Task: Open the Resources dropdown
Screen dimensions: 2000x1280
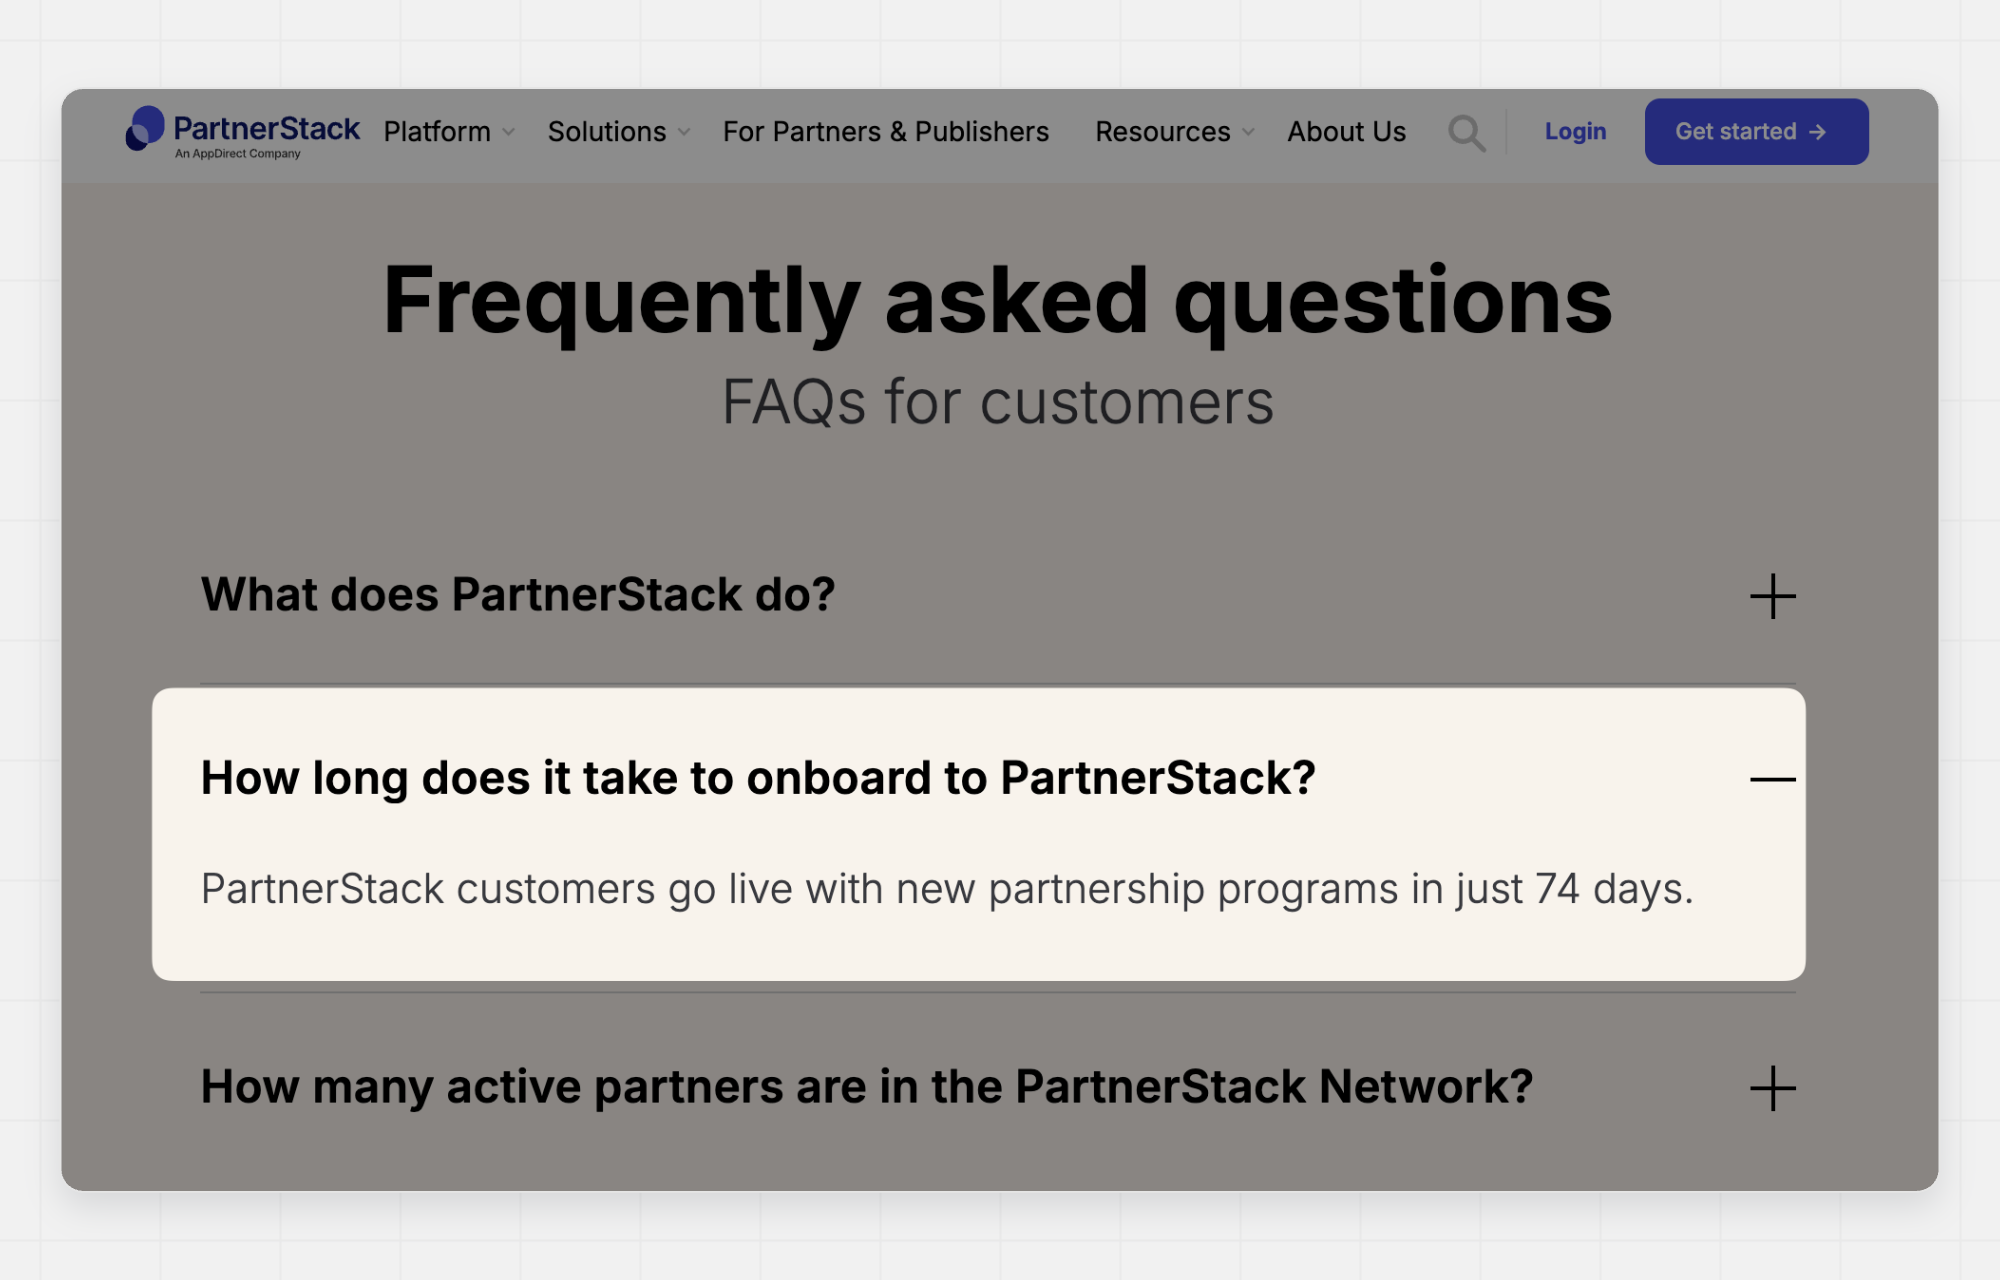Action: click(x=1174, y=132)
